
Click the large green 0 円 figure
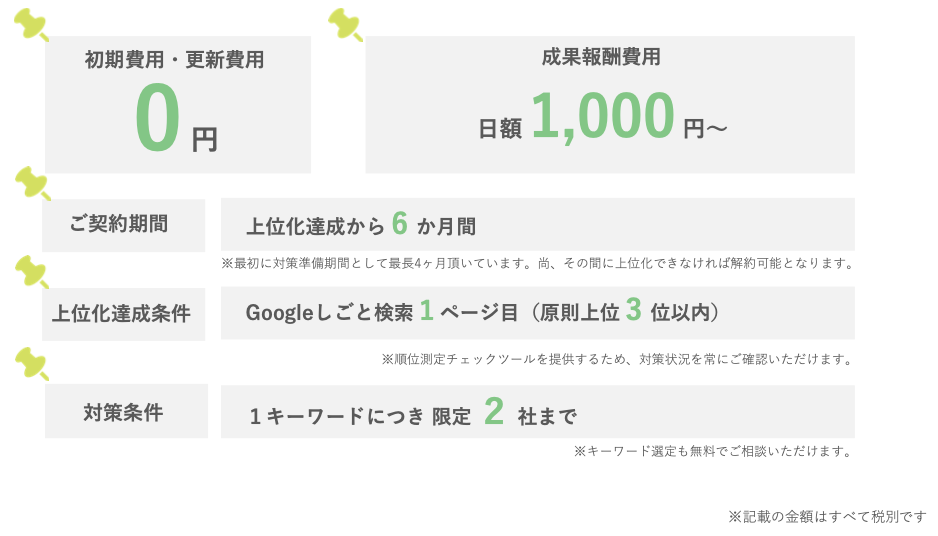tap(175, 118)
